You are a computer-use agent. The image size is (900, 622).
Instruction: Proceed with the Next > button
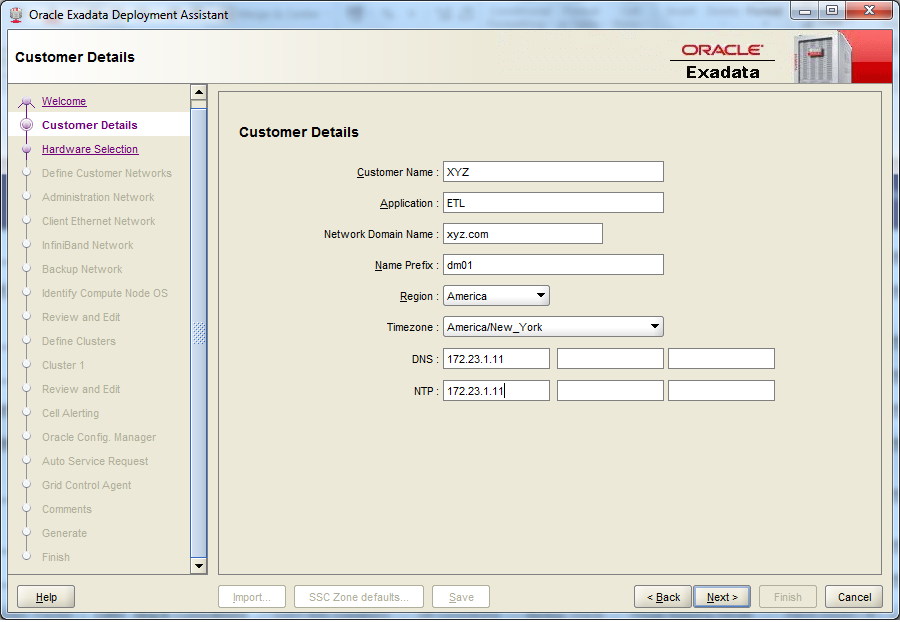coord(722,597)
